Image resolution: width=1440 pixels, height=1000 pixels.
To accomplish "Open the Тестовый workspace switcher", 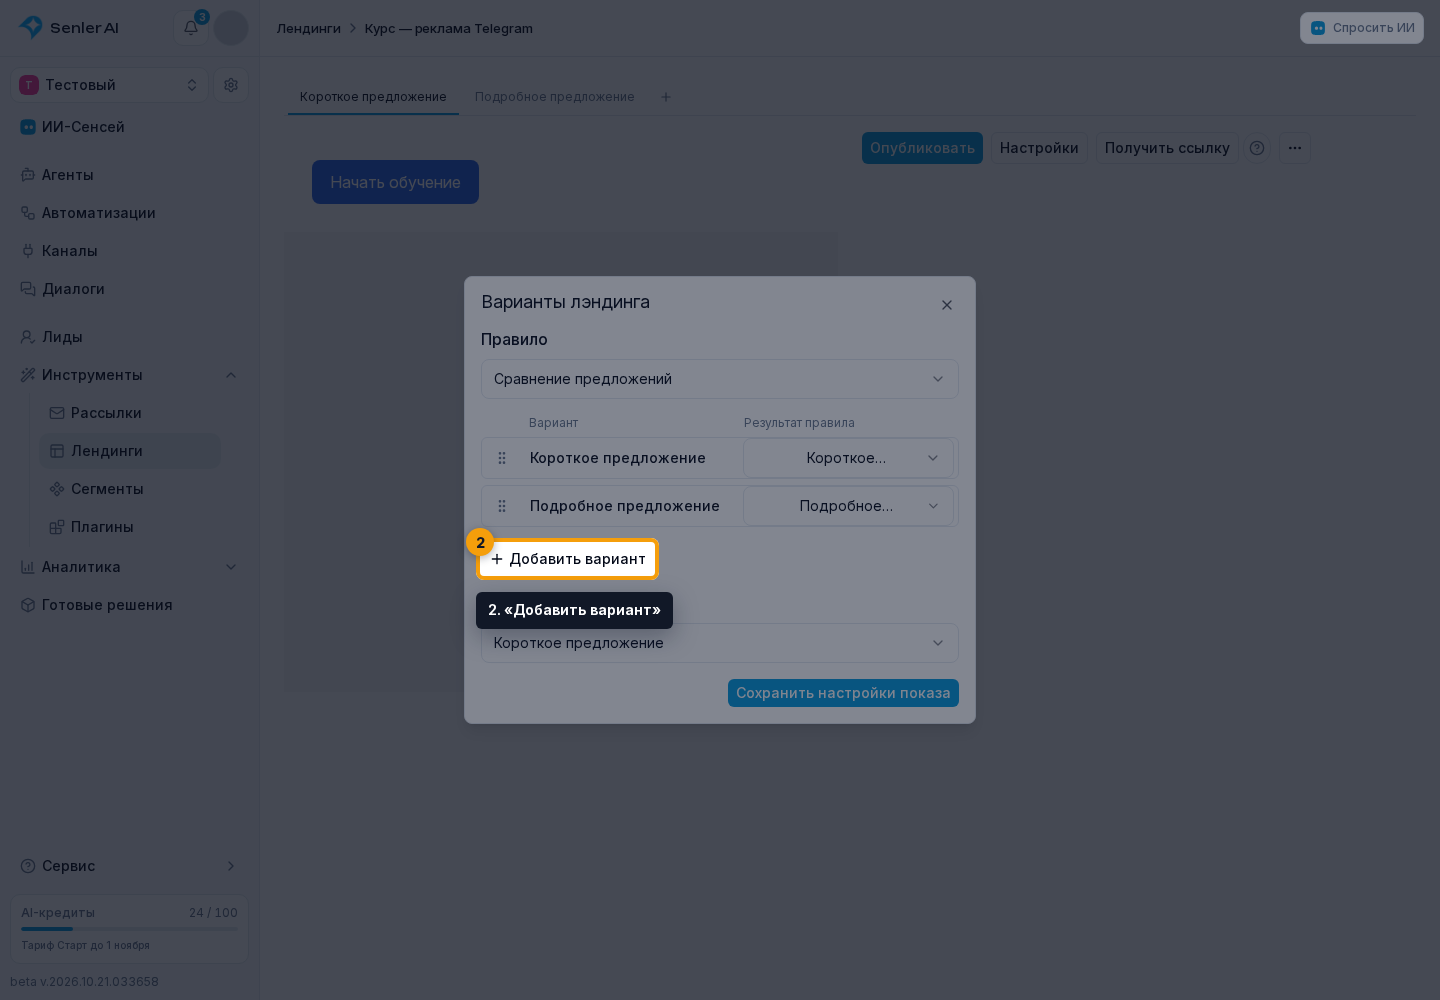I will (110, 85).
